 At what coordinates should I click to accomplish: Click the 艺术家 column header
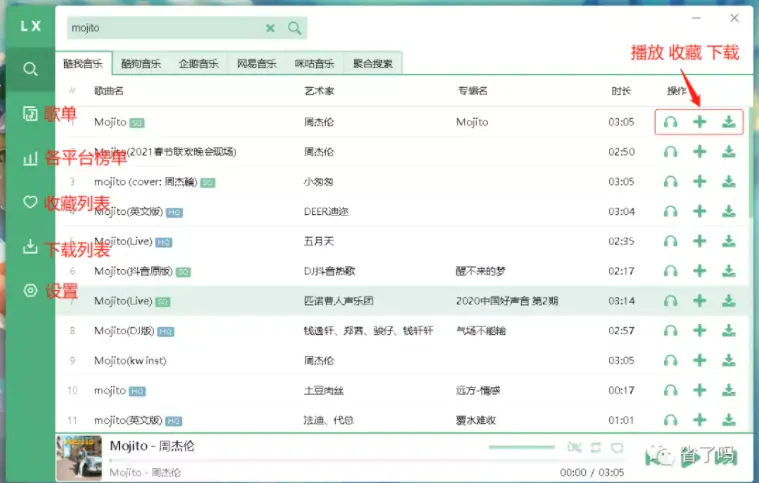tap(319, 91)
